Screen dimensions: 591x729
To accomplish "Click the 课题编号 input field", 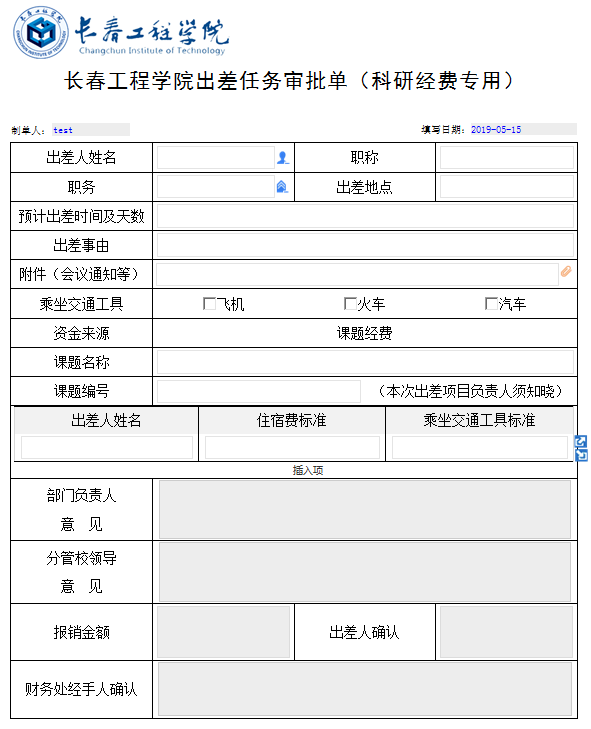I will tap(259, 391).
